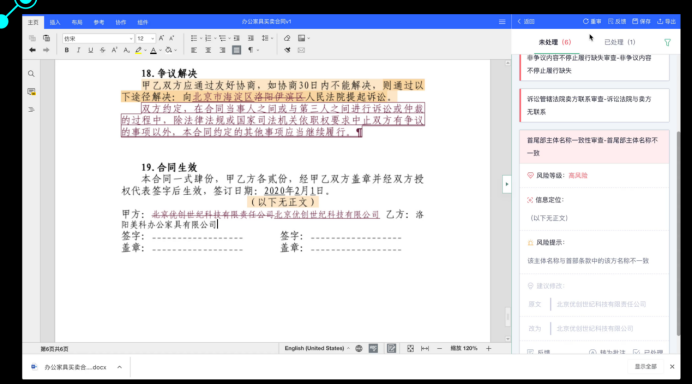Click the 导出 export button
Viewport: 693px width, 384px height.
[666, 21]
